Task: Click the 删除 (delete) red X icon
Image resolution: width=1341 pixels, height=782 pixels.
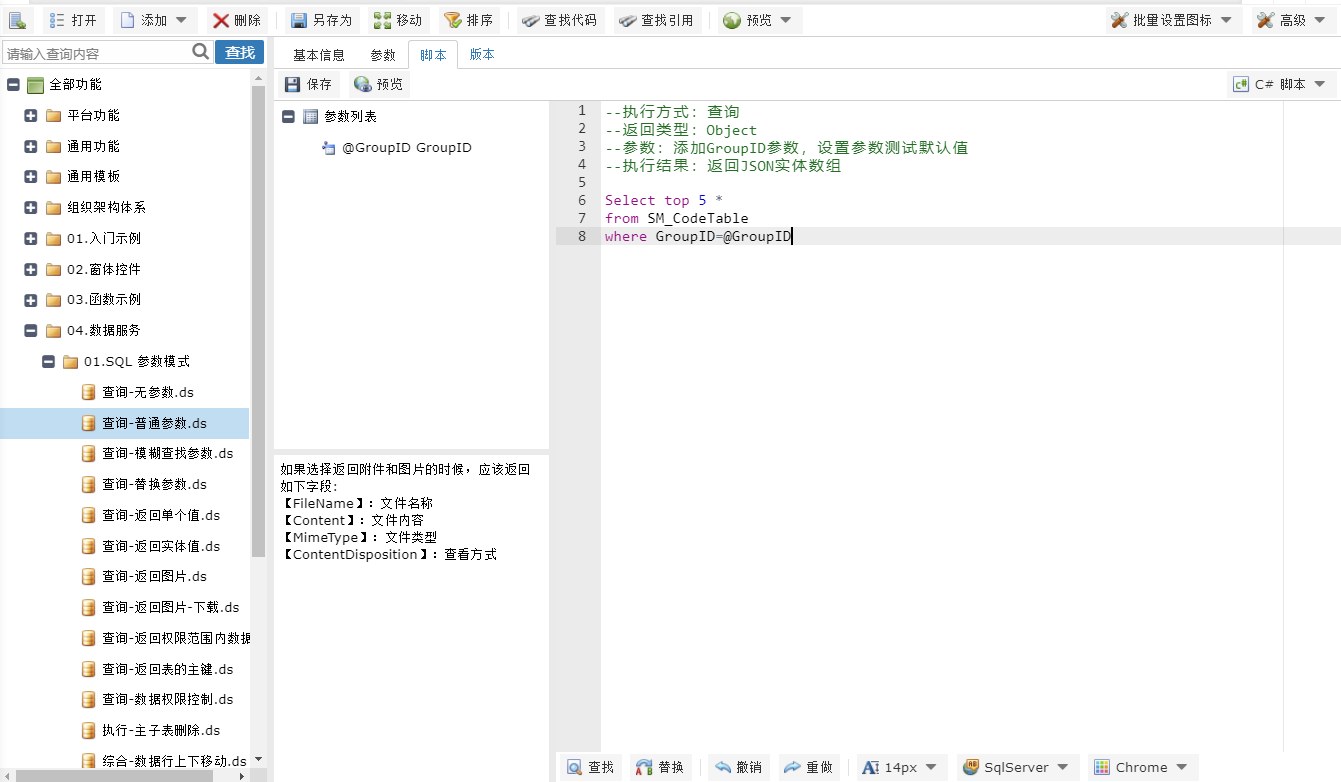Action: click(x=221, y=20)
